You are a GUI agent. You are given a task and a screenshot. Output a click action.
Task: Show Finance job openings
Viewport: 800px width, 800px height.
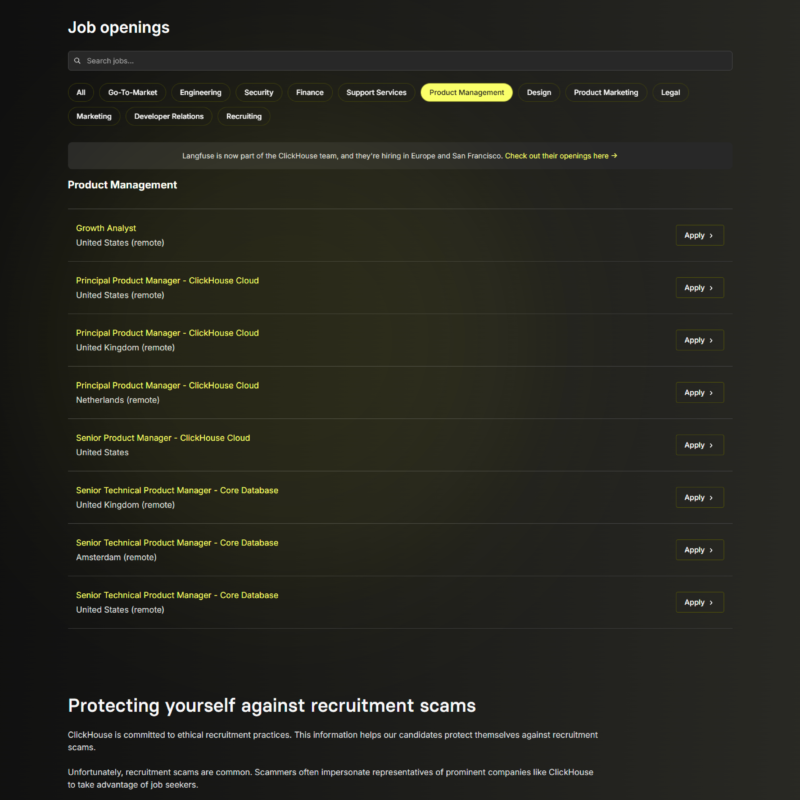coord(310,93)
